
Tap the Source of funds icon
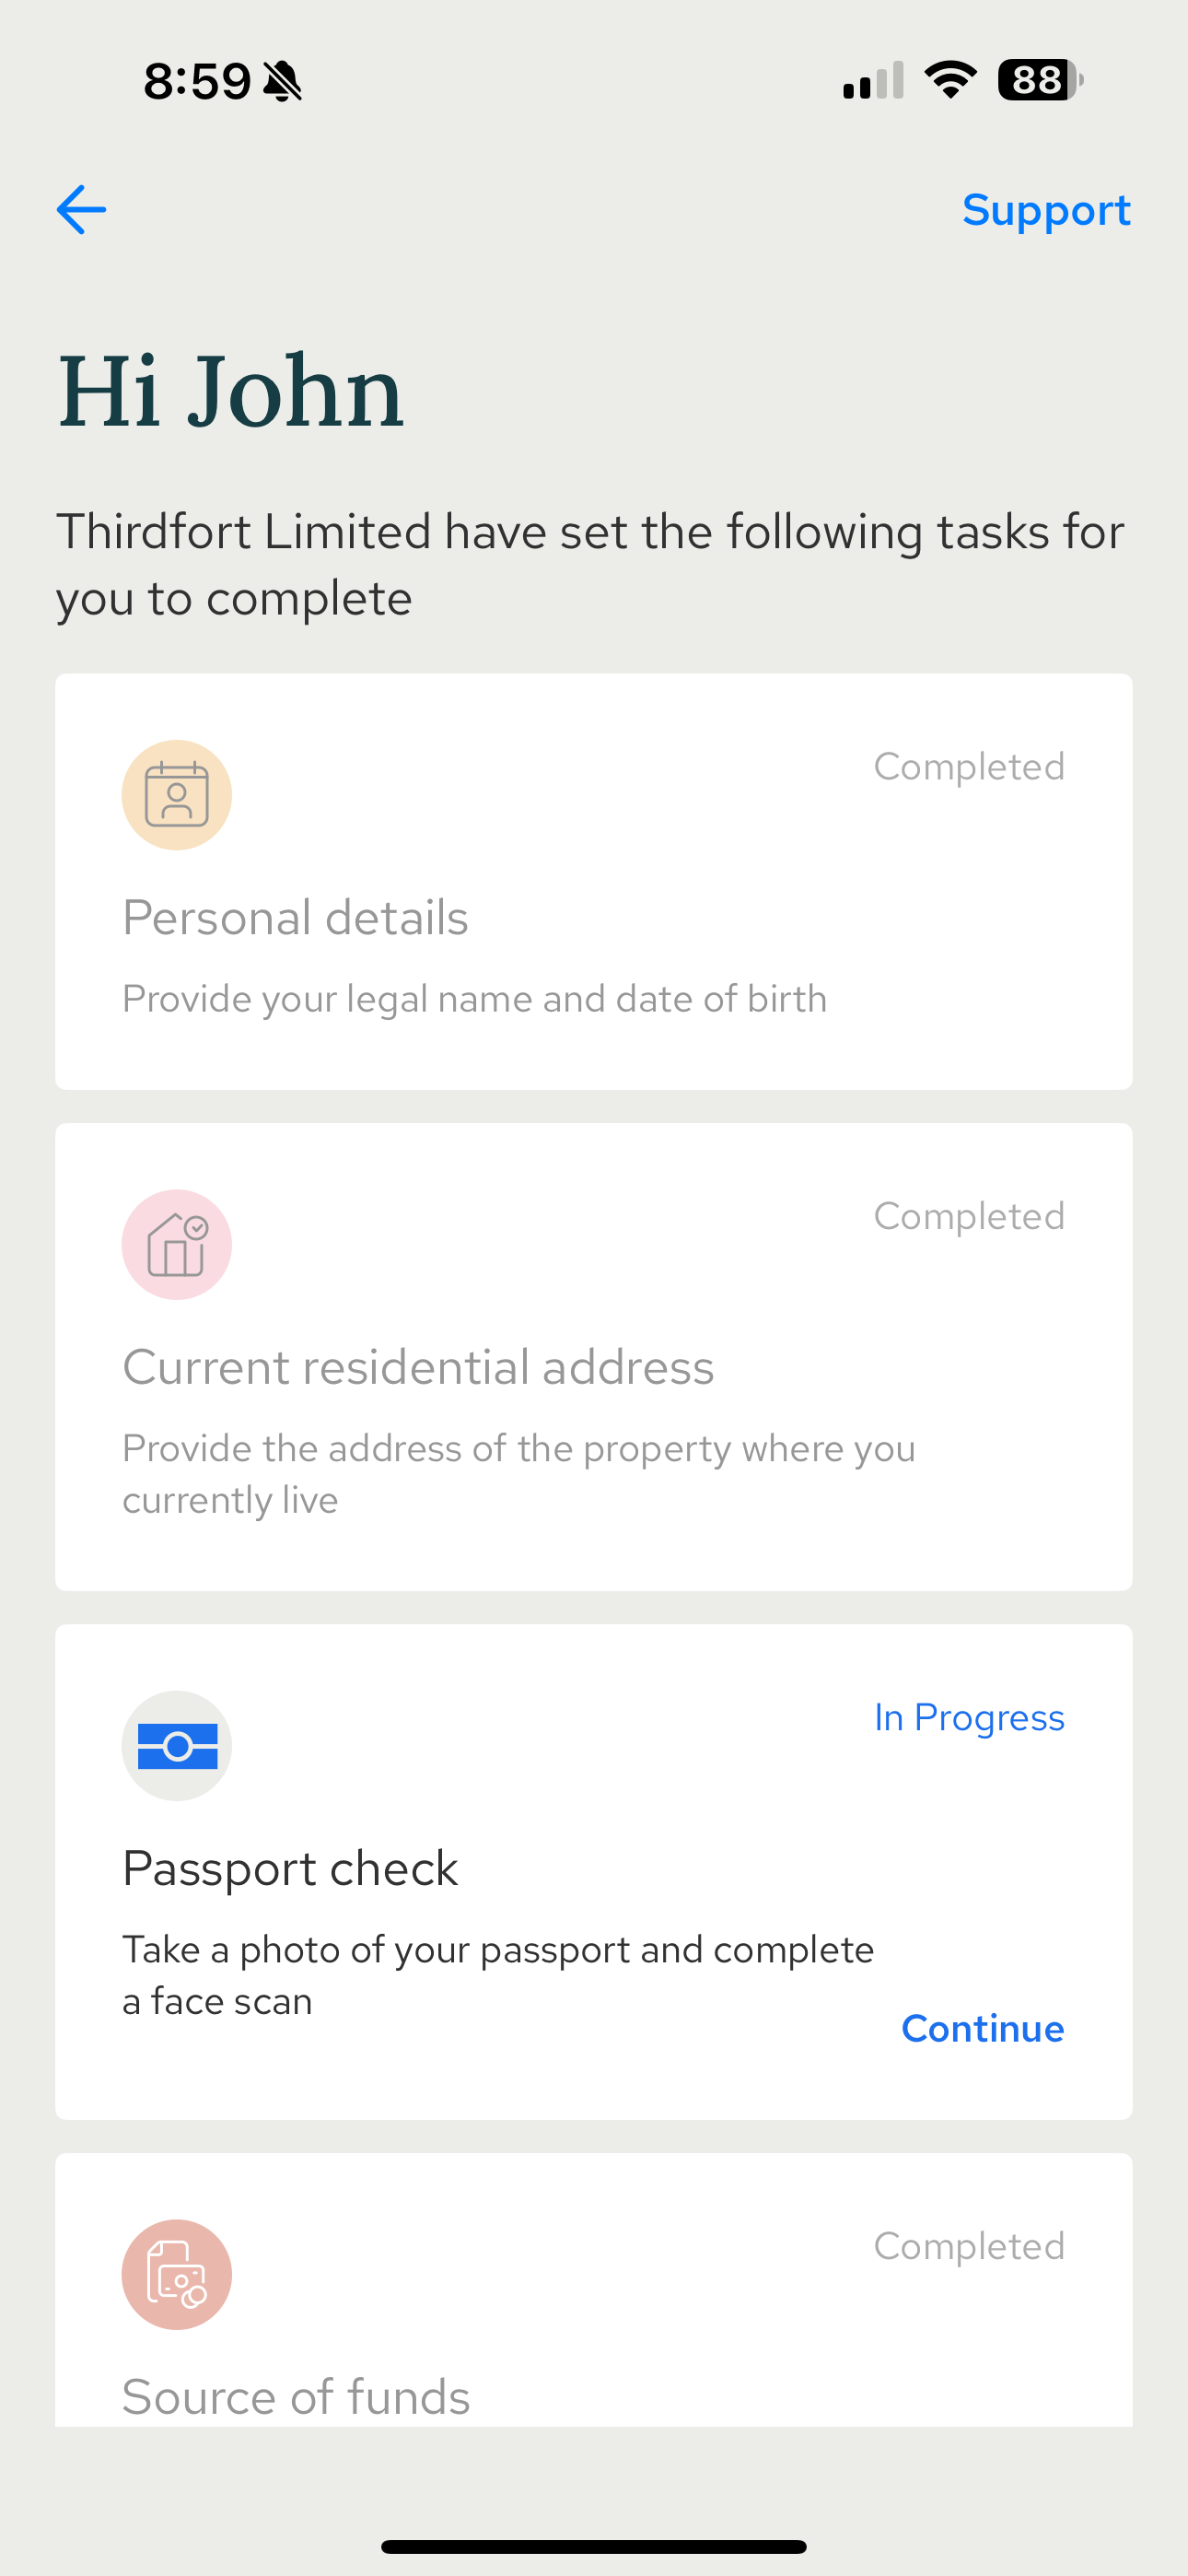coord(177,2275)
